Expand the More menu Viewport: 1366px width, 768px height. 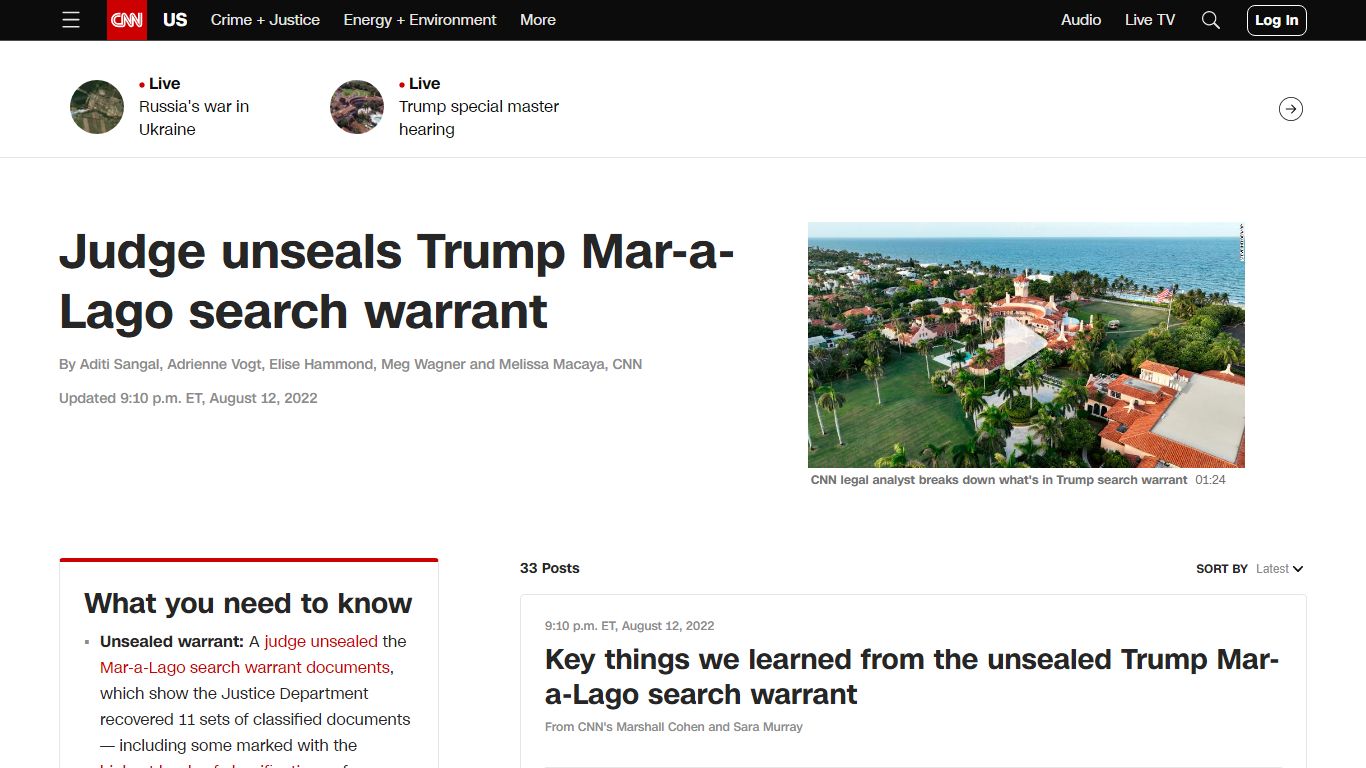[x=538, y=20]
